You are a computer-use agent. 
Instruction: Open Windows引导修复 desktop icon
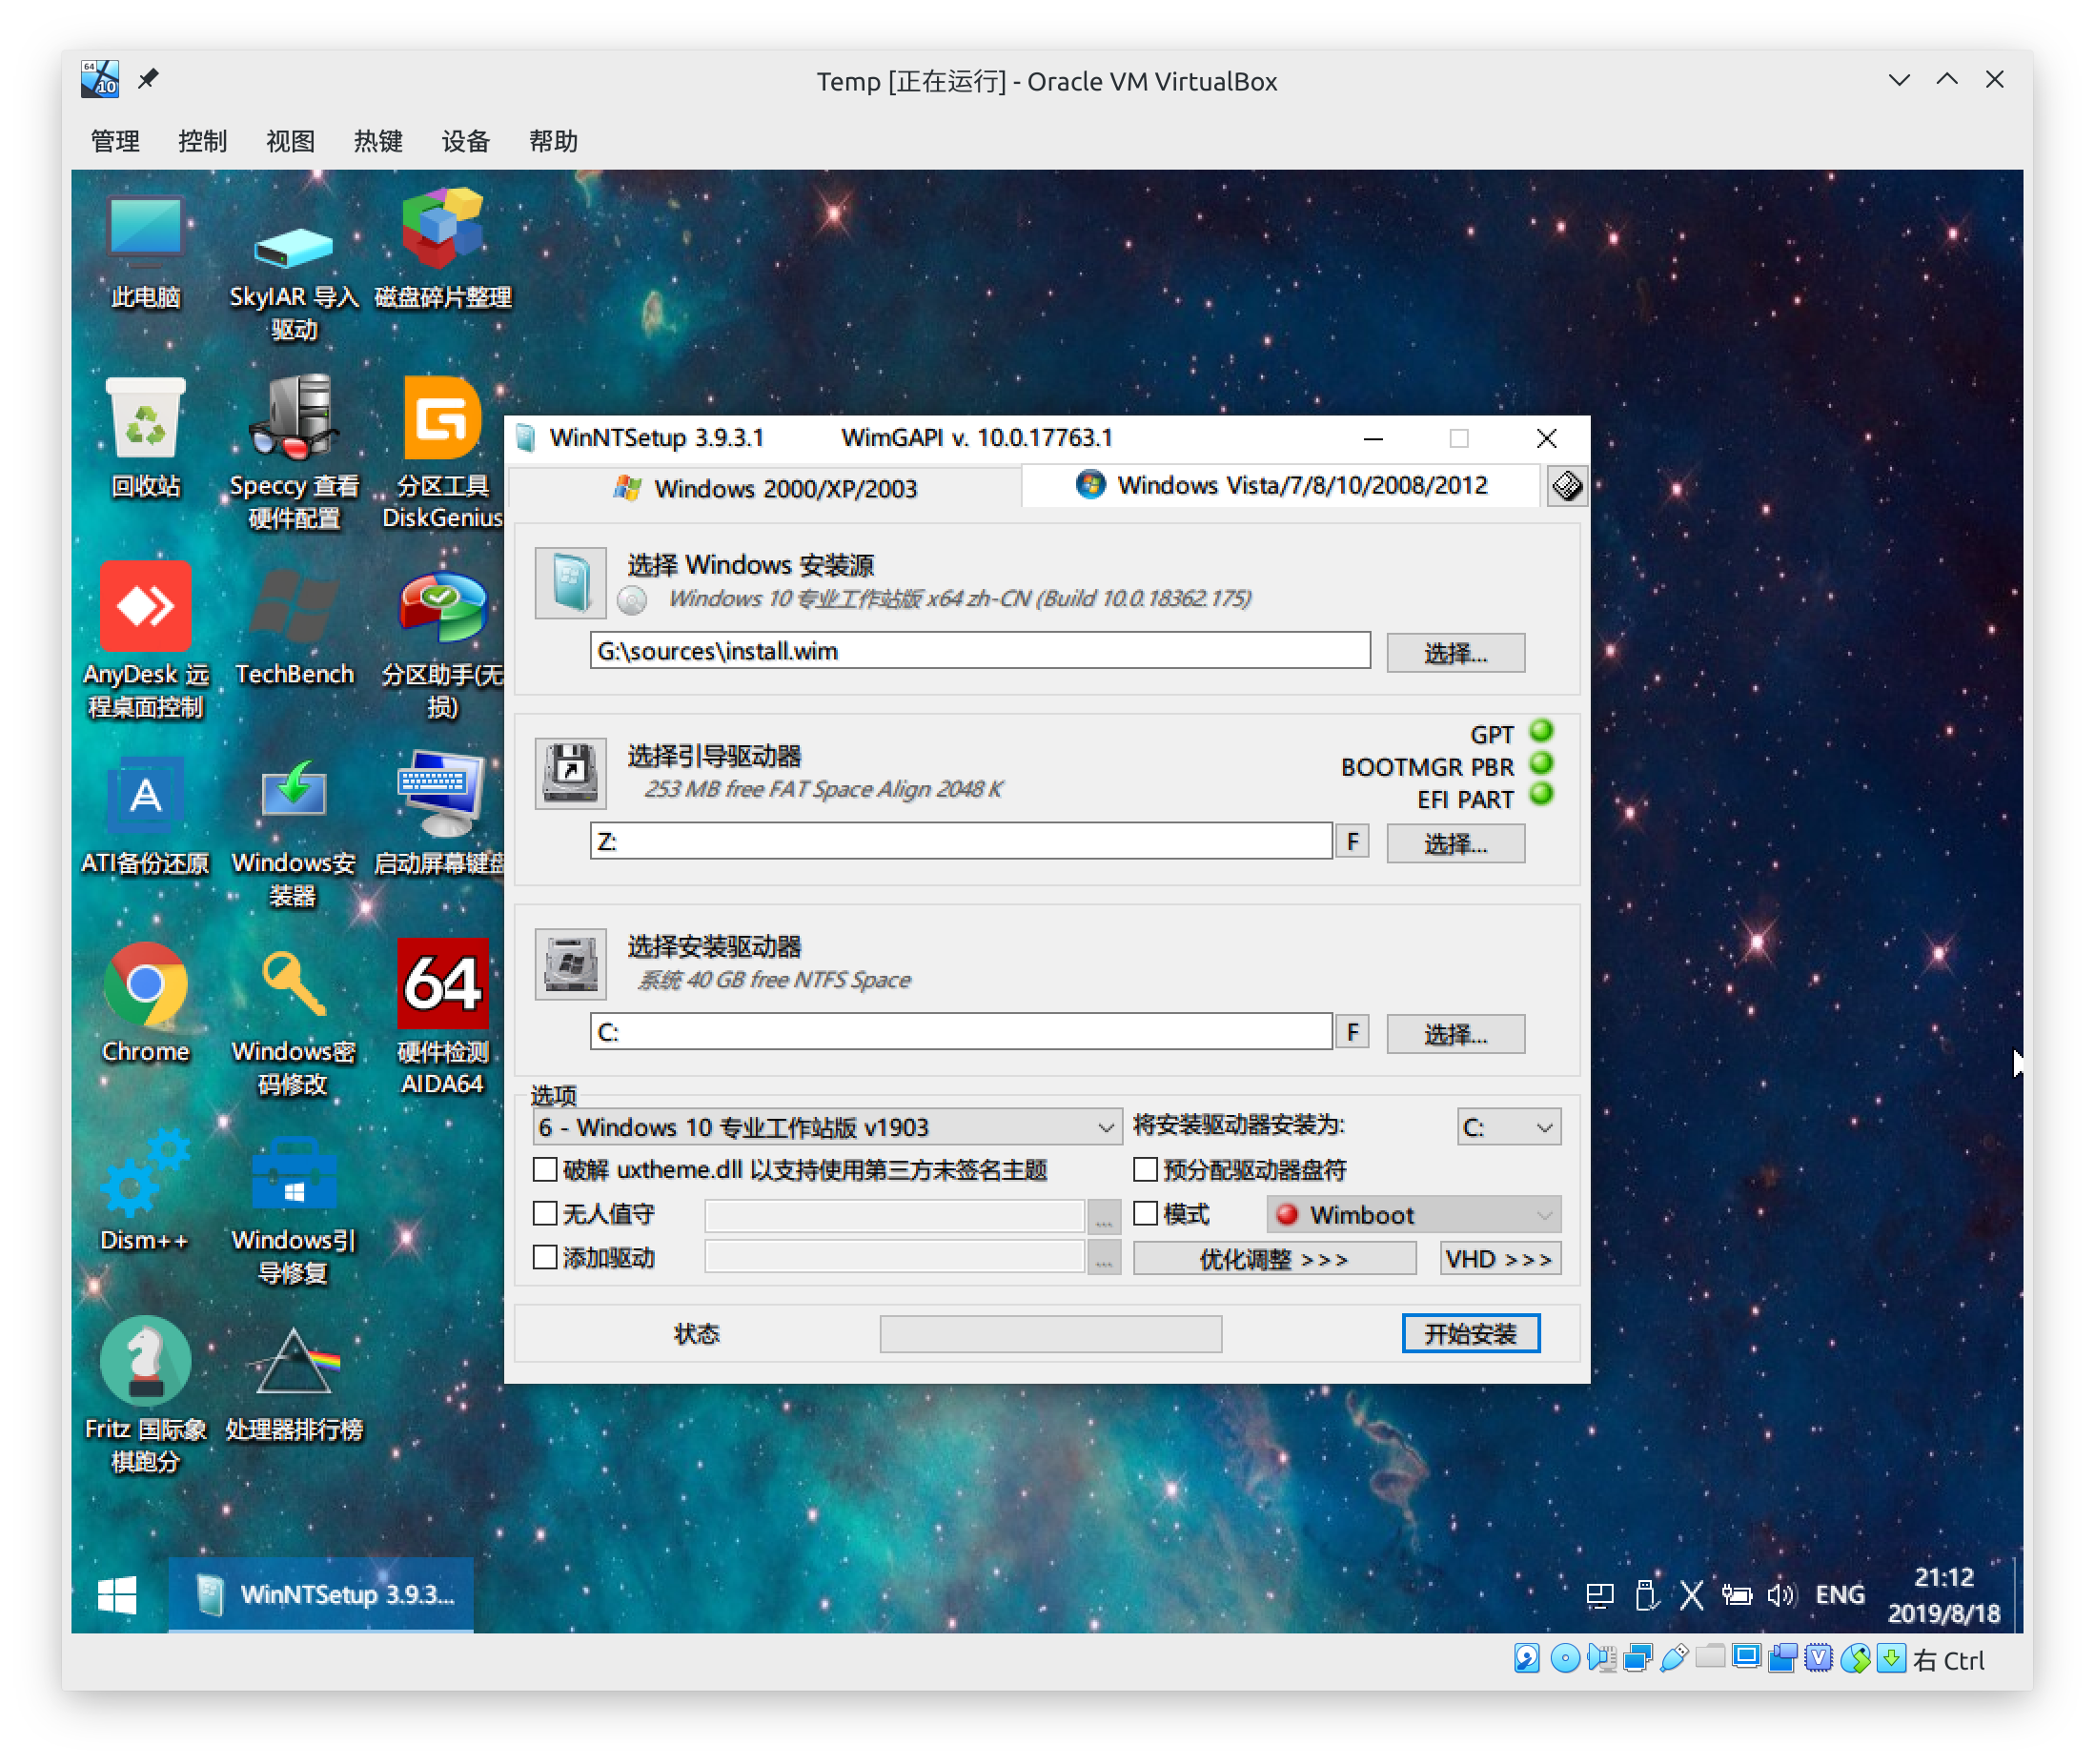[x=293, y=1210]
